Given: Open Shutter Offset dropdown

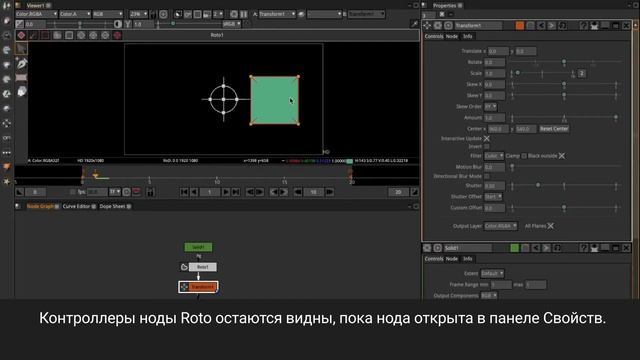Looking at the screenshot, I should click(x=493, y=197).
